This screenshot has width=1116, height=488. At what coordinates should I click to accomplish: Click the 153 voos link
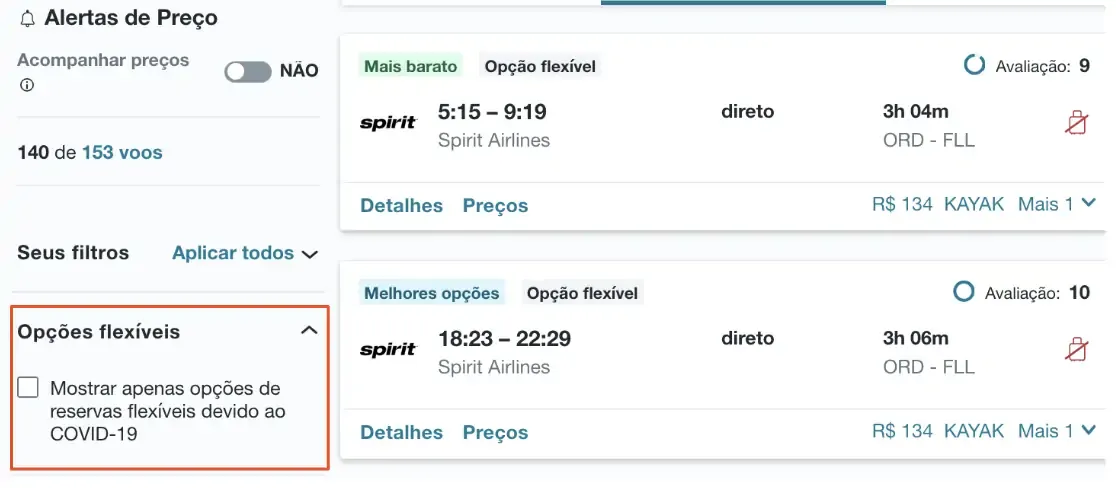click(122, 153)
